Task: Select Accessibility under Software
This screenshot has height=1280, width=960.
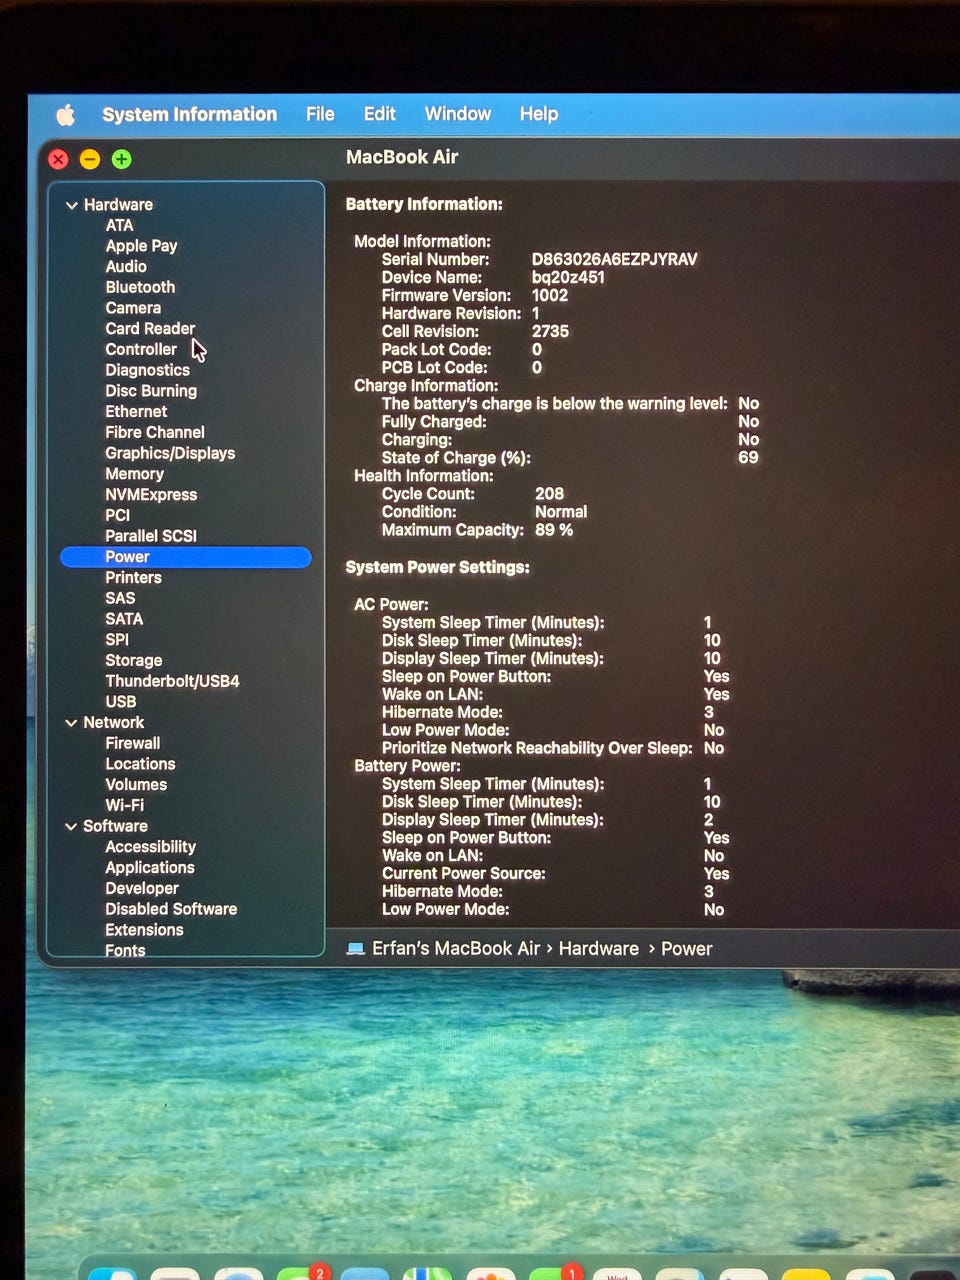Action: (x=150, y=847)
